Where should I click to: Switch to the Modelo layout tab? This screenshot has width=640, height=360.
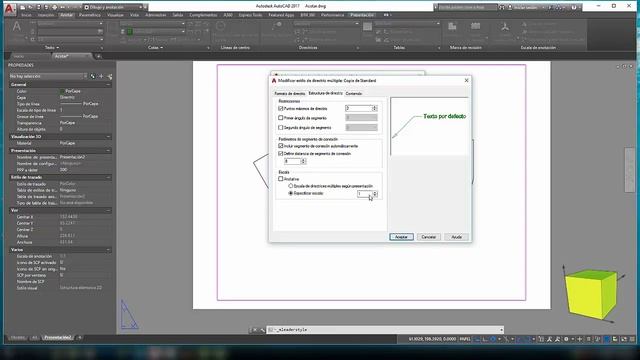click(17, 338)
